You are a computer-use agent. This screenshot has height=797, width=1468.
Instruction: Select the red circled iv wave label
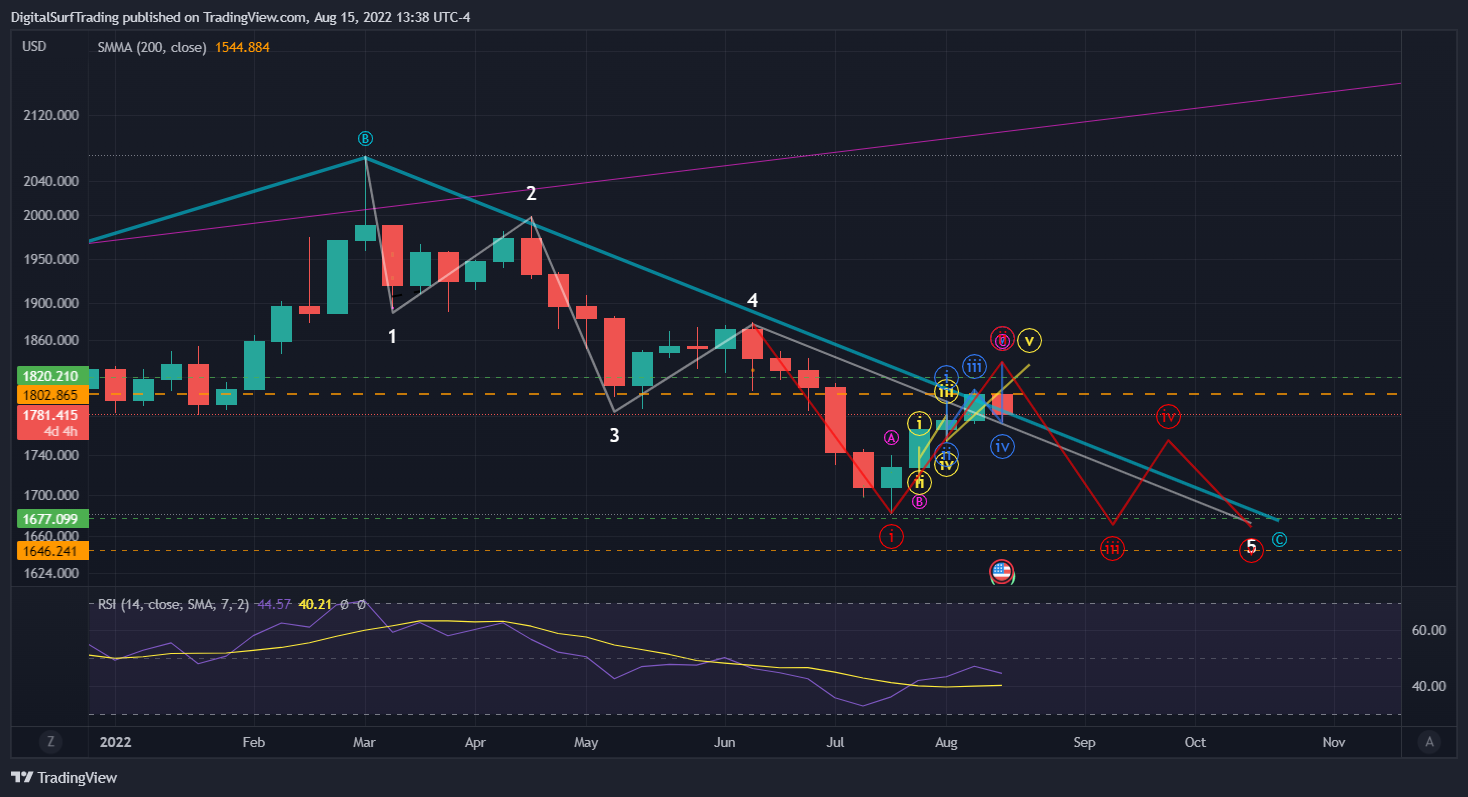coord(1168,416)
